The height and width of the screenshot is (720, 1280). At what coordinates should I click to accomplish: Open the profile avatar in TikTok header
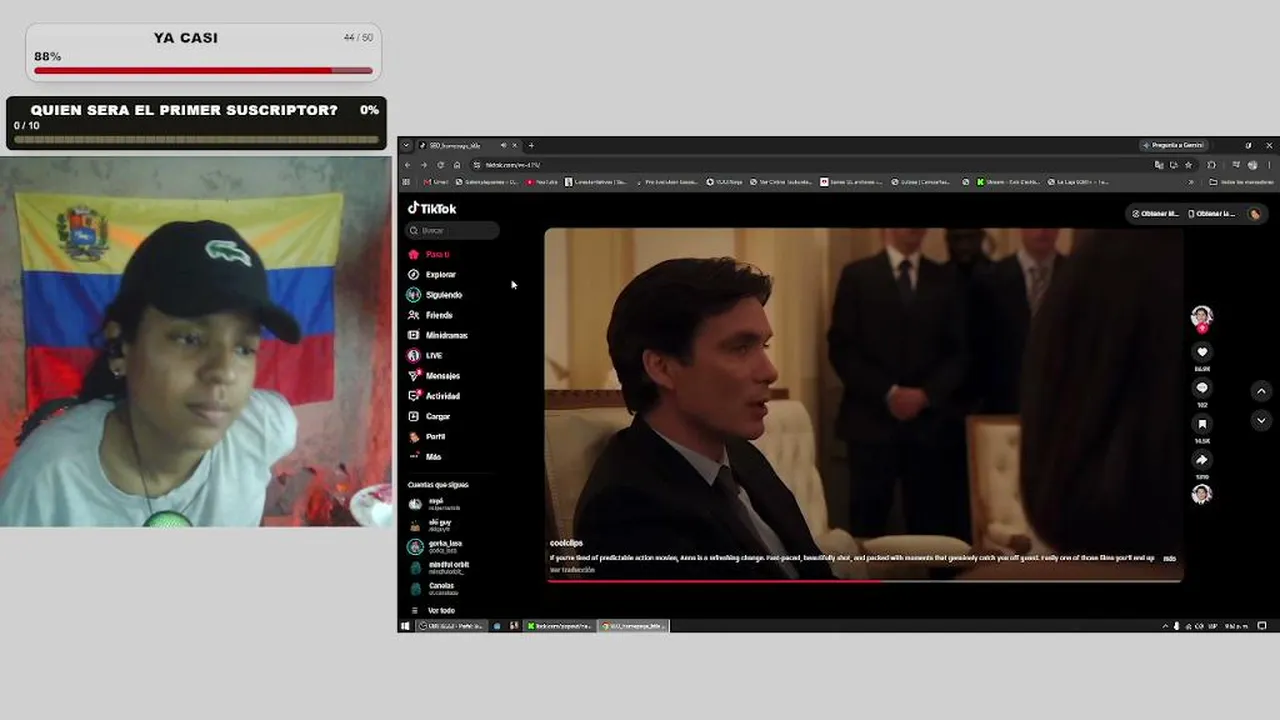[1255, 214]
